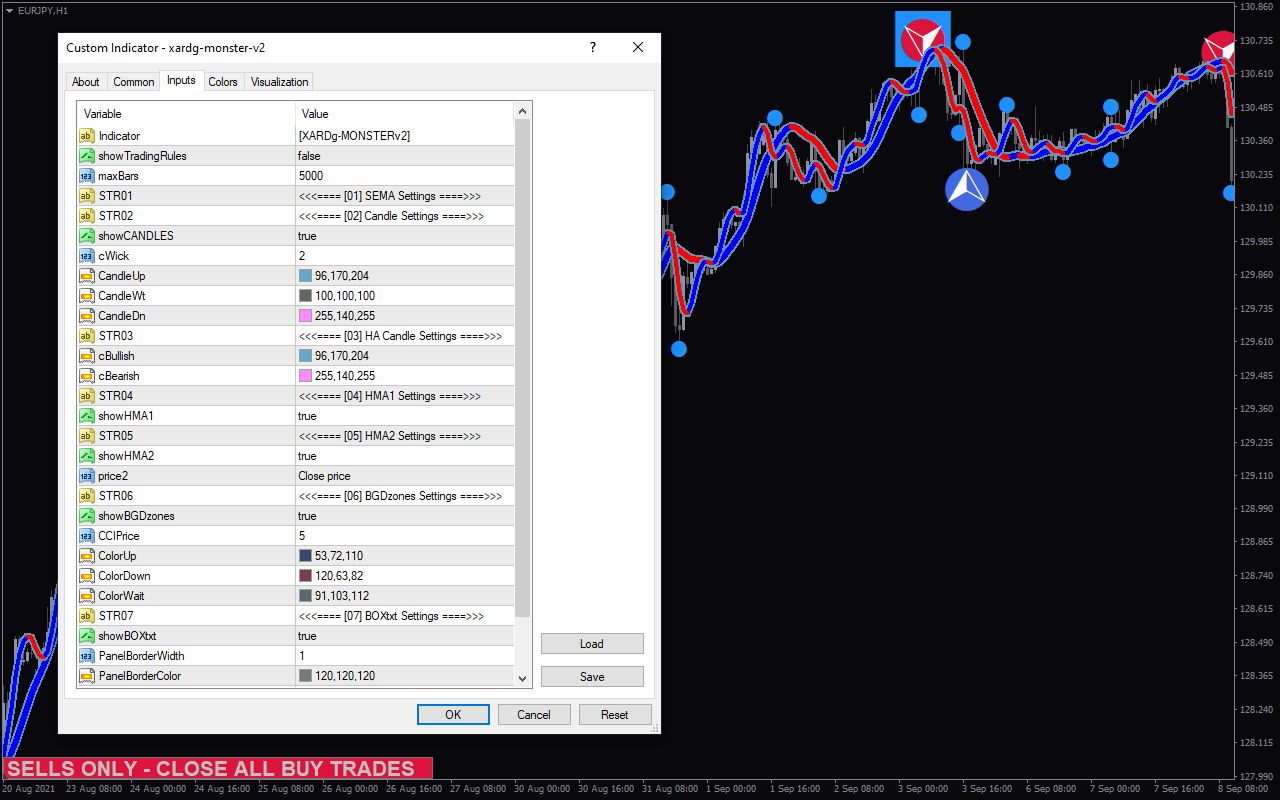
Task: Click the showBOXtxt boolean icon
Action: tap(86, 636)
